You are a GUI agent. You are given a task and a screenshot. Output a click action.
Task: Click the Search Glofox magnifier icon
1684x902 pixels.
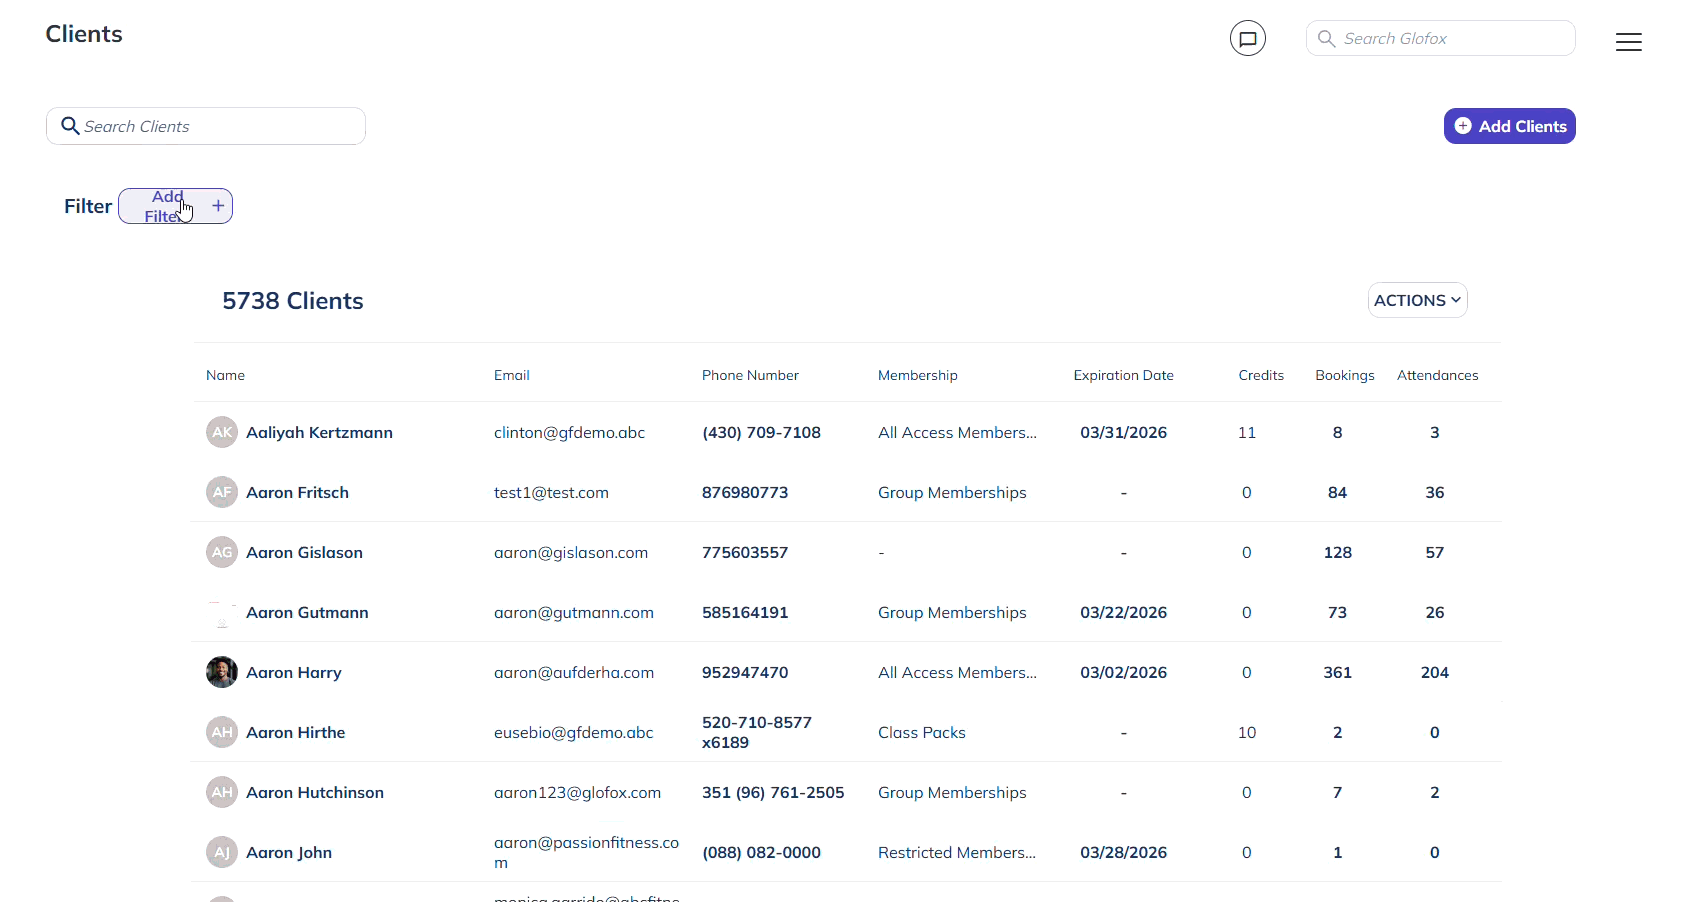click(1326, 38)
